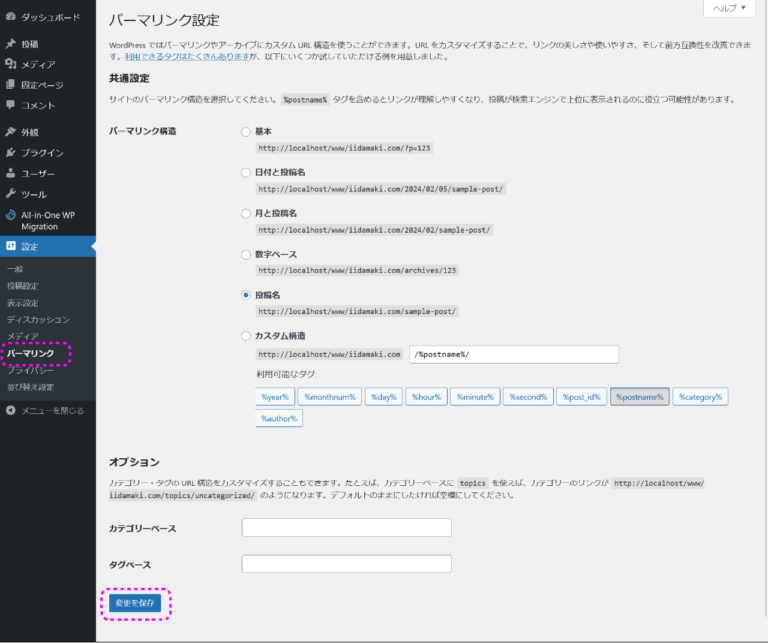Click the タグベース text field
This screenshot has width=768, height=643.
click(x=346, y=564)
